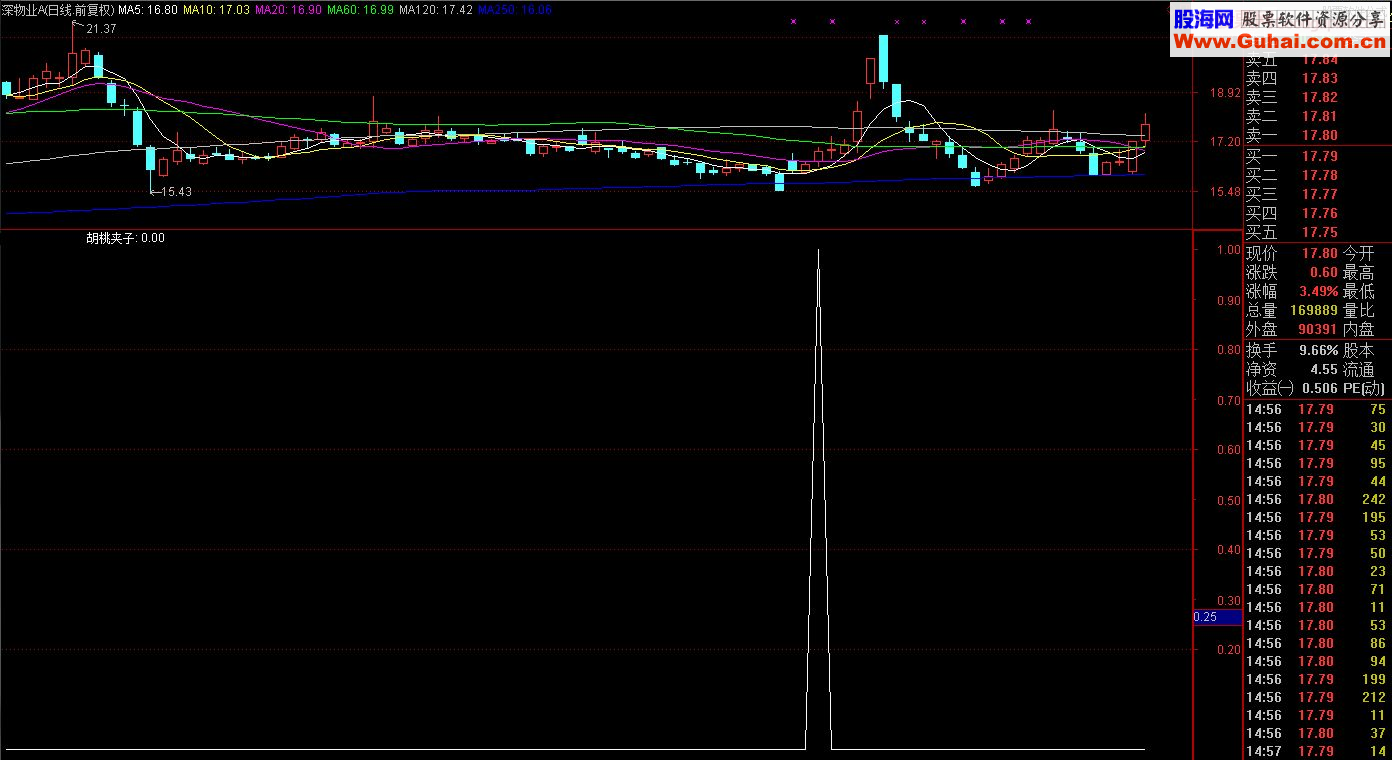The width and height of the screenshot is (1392, 760).
Task: Click the 涨幅 3.49% value
Action: point(1319,292)
